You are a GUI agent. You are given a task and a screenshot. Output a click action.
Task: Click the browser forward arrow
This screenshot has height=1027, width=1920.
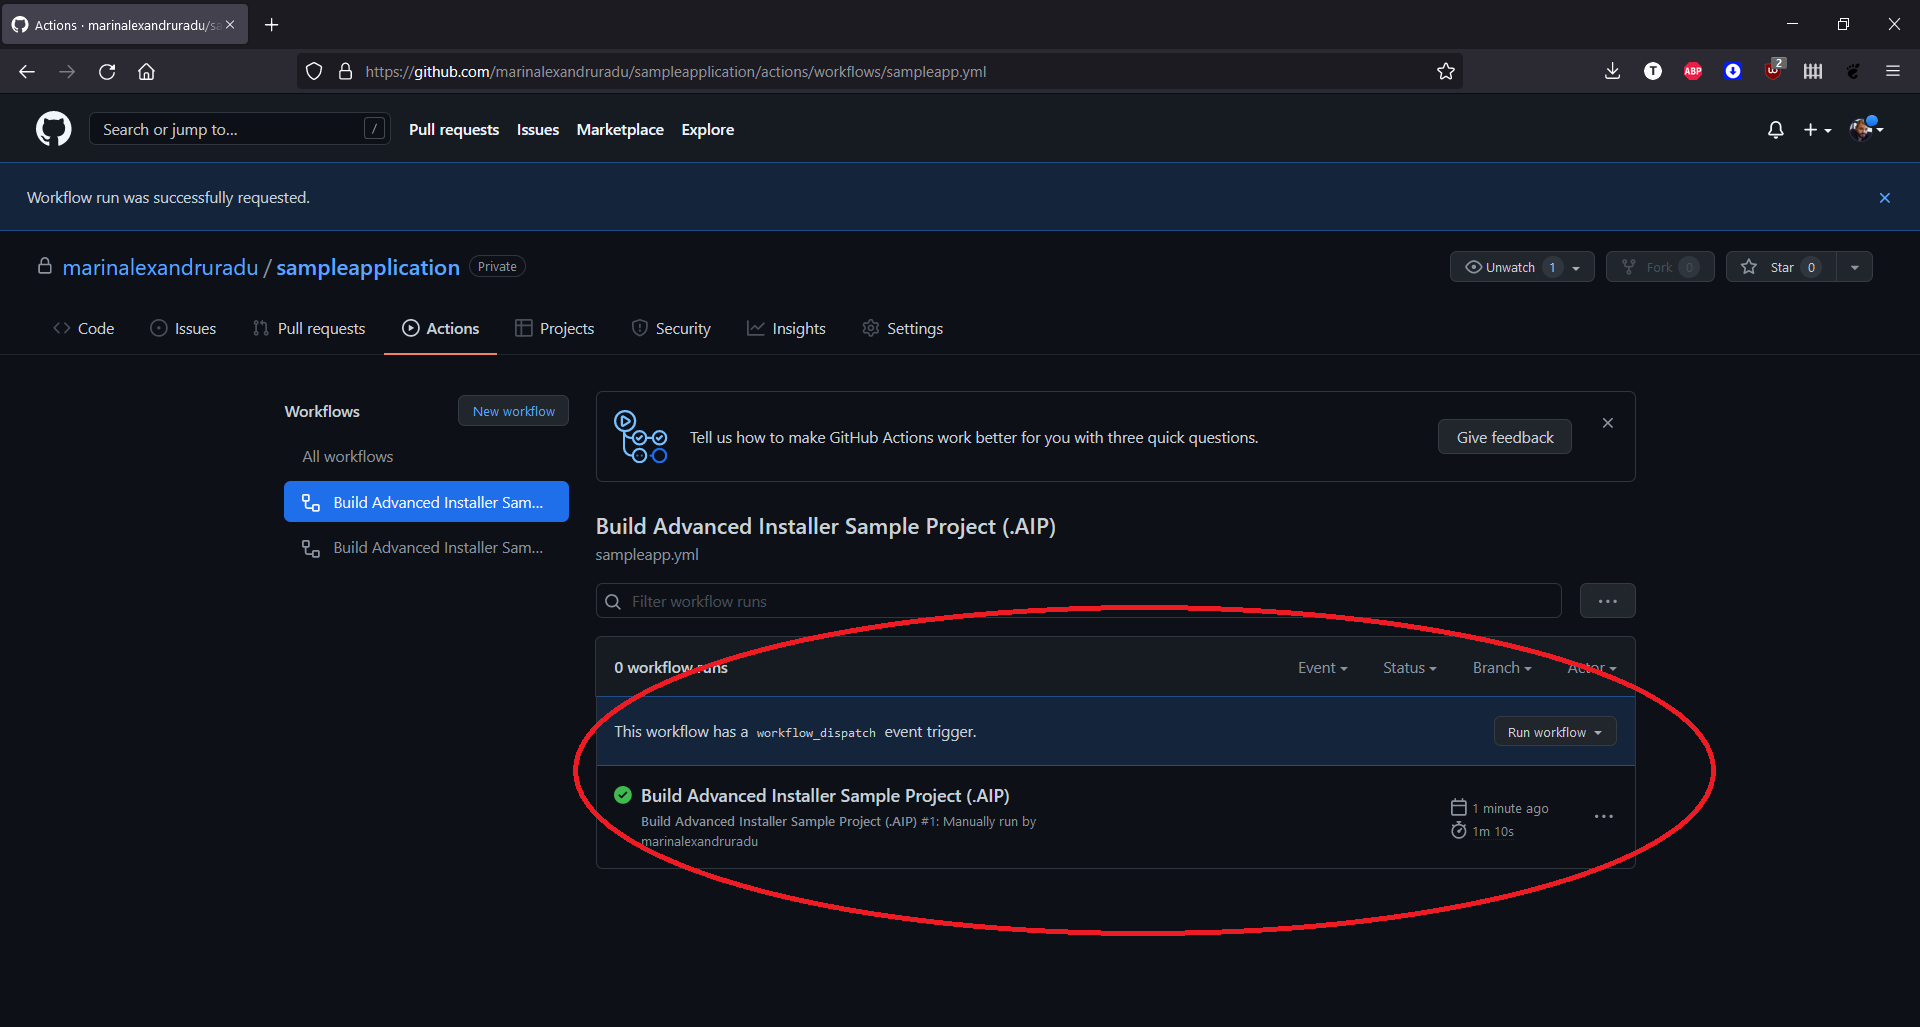[x=67, y=72]
